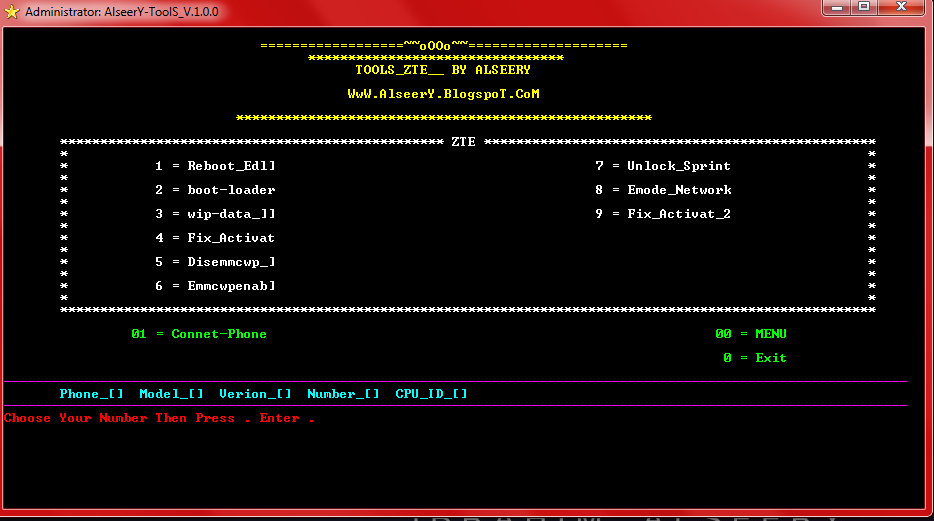
Task: Click the '0 = Exit' option
Action: (x=755, y=358)
